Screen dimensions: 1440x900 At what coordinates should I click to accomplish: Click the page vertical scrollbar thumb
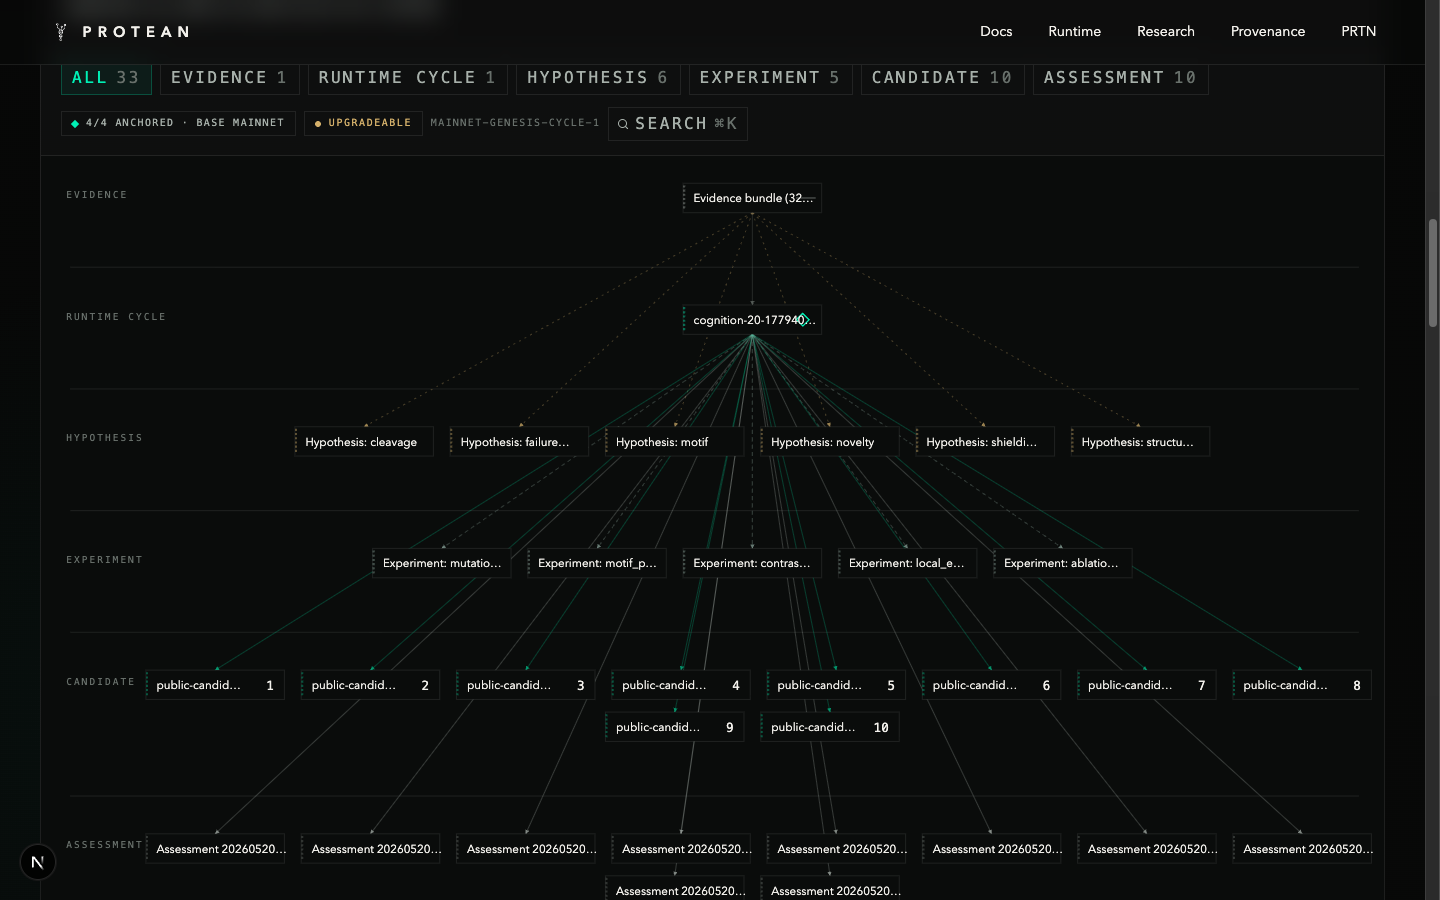(1432, 273)
